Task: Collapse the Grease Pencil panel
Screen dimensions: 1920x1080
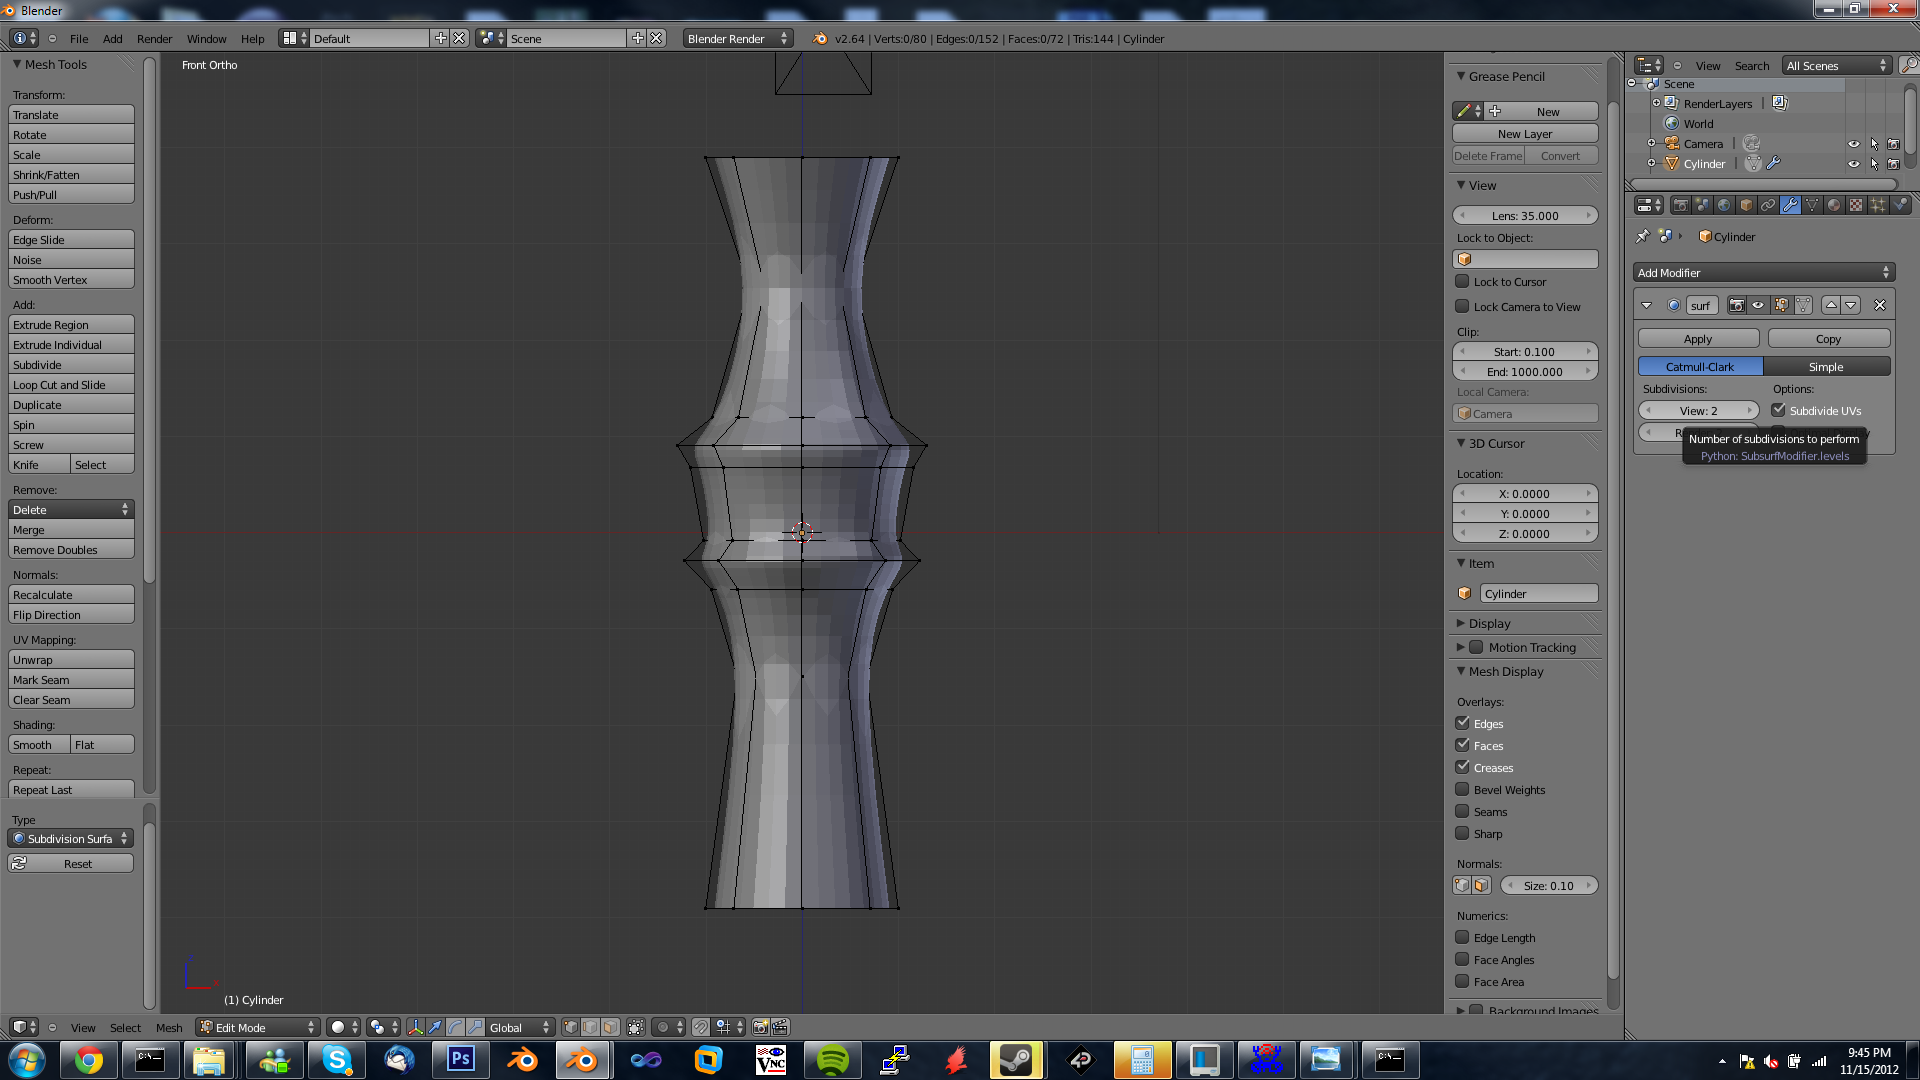Action: point(1461,76)
